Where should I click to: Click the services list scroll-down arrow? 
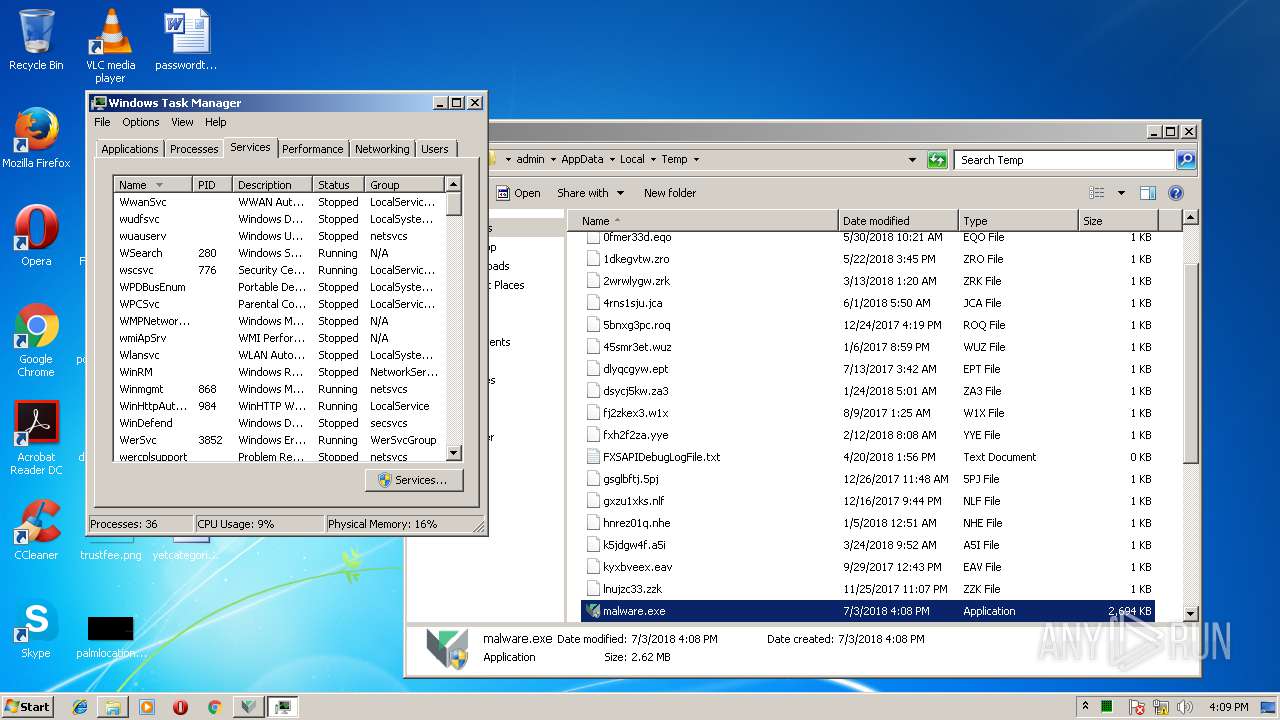pyautogui.click(x=453, y=453)
